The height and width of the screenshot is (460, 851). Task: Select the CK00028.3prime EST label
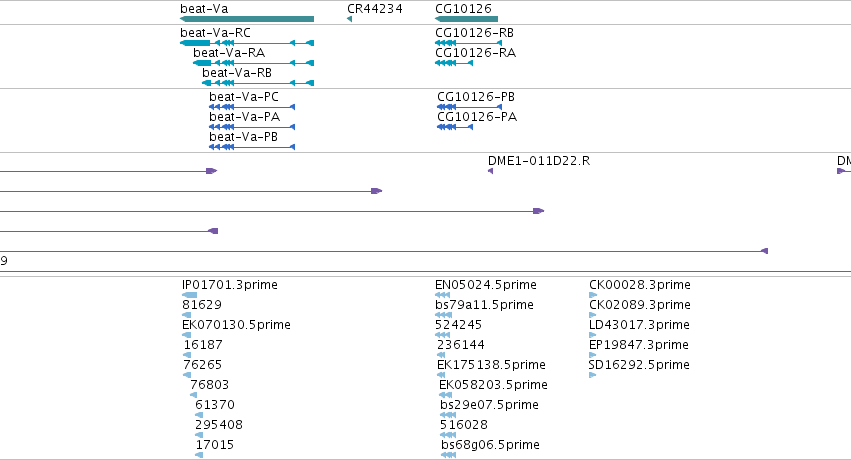coord(640,285)
